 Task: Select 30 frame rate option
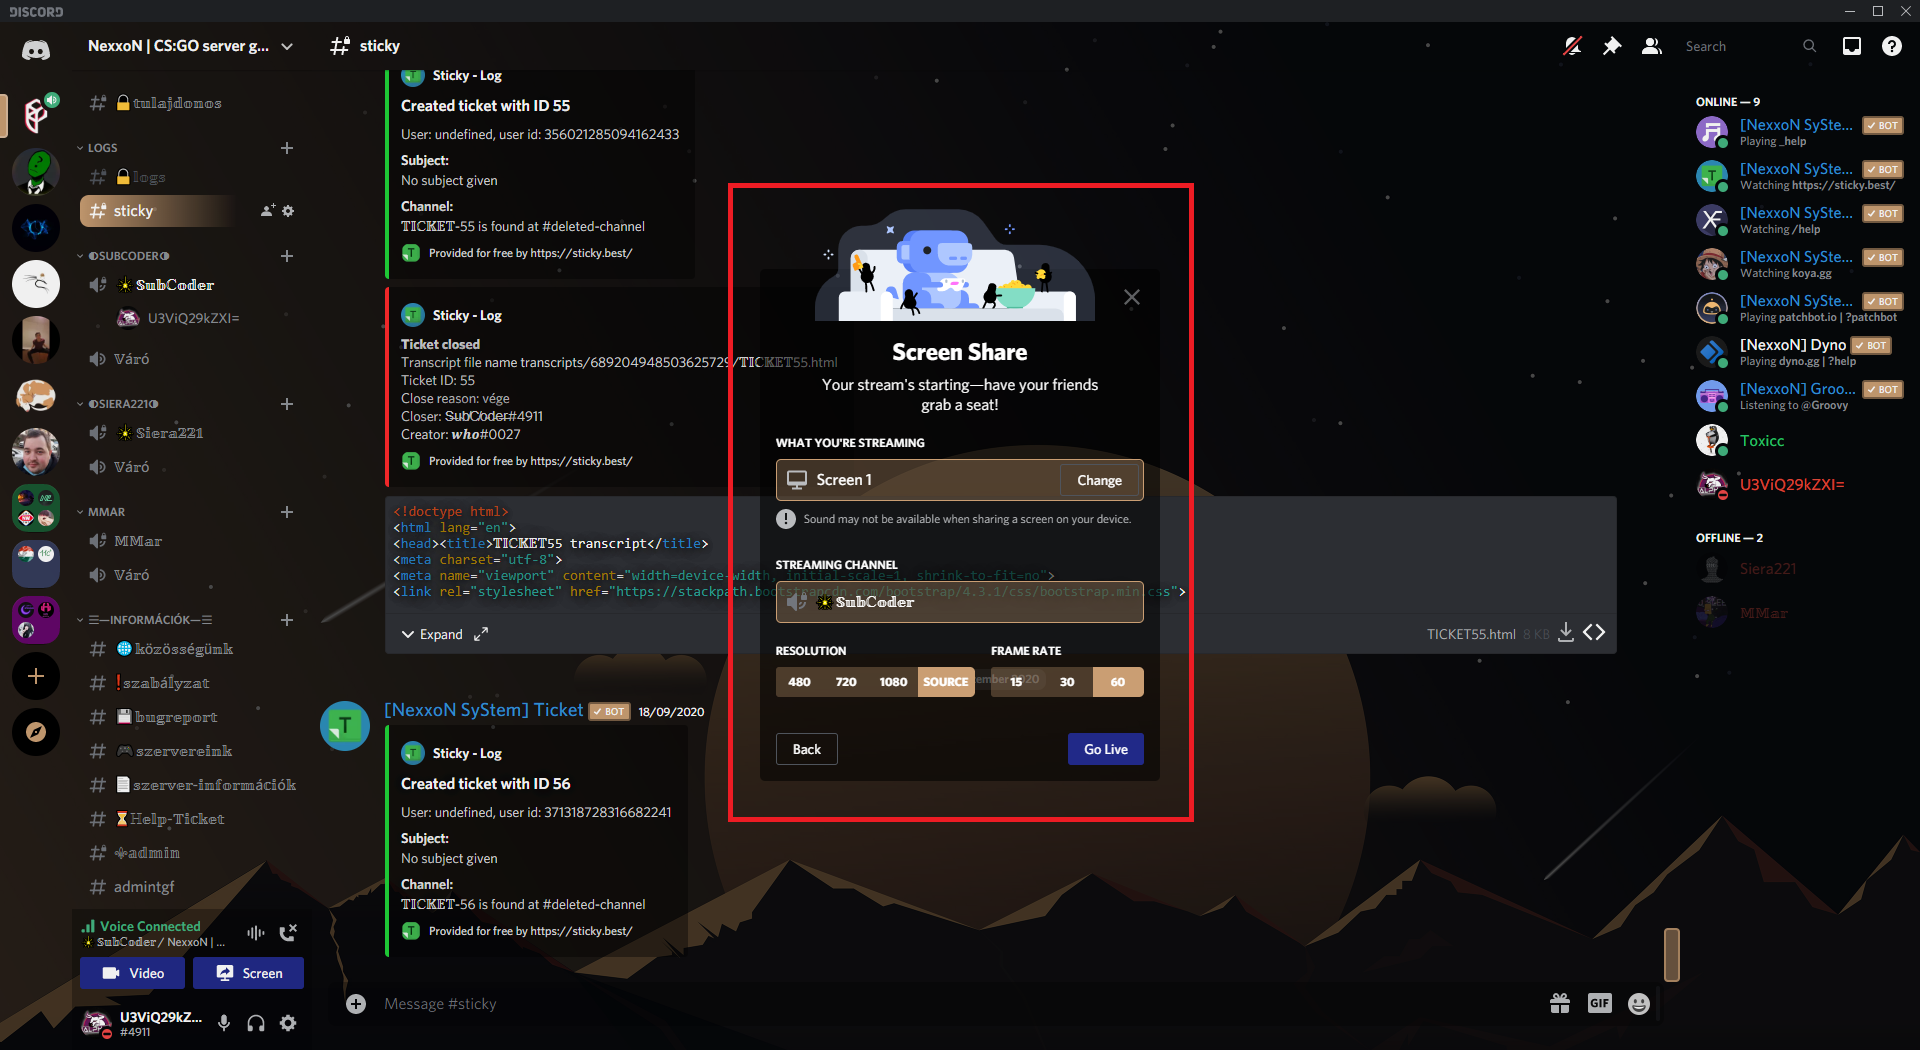pyautogui.click(x=1067, y=682)
